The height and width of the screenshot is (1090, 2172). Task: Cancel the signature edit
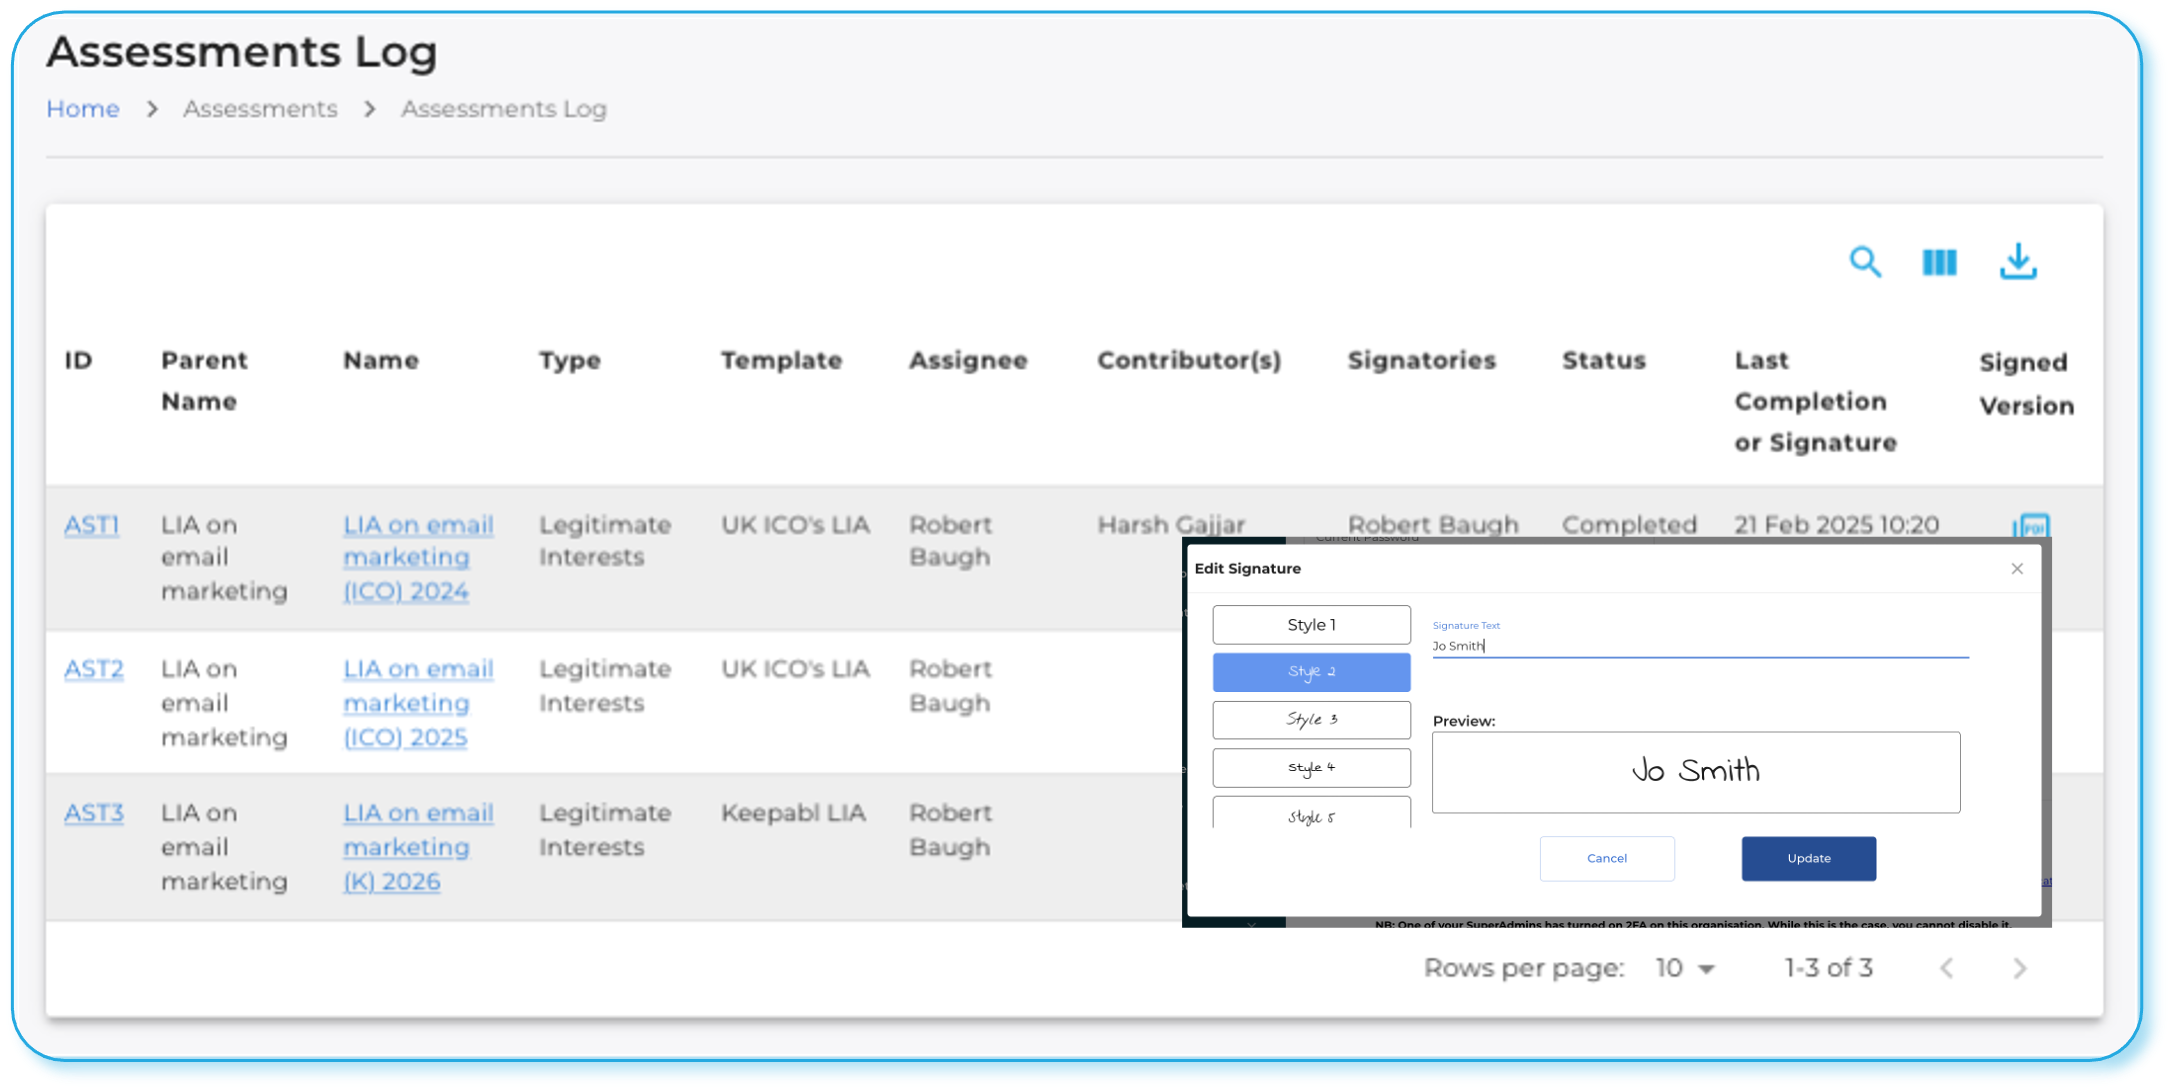point(1607,858)
